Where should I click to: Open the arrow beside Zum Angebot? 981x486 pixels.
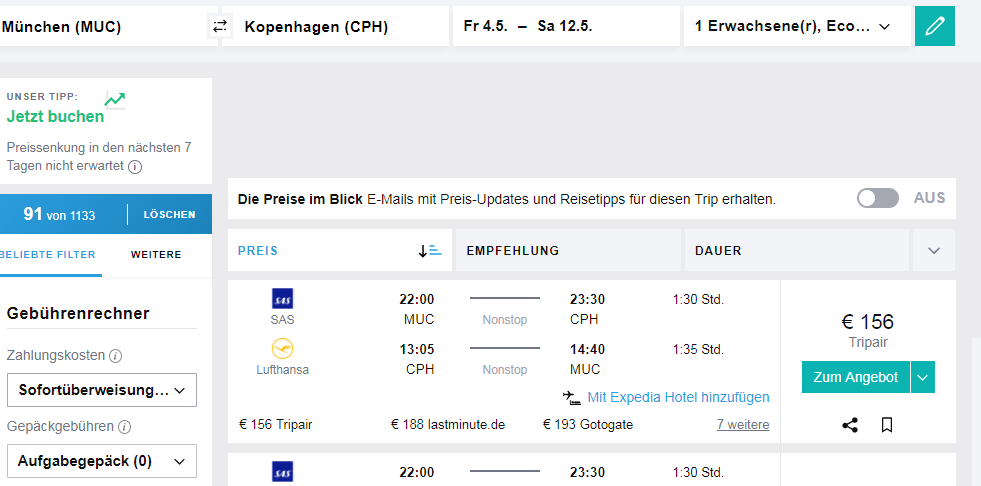[x=923, y=377]
